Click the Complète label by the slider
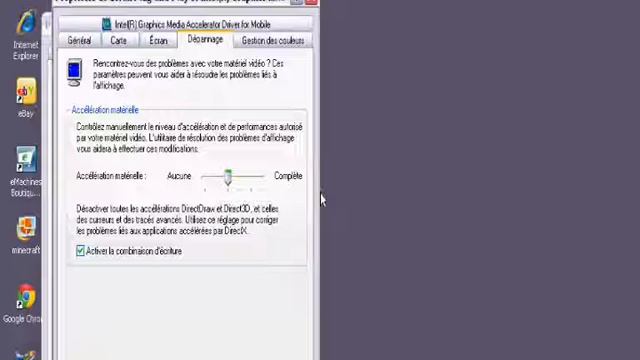The width and height of the screenshot is (640, 360). 288,176
